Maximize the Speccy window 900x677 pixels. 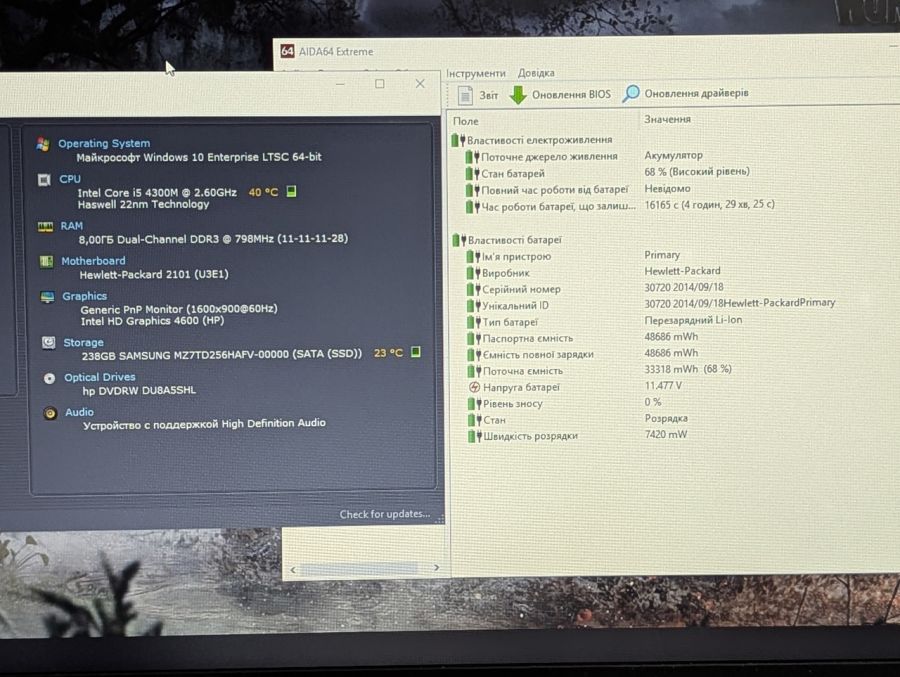[x=380, y=84]
